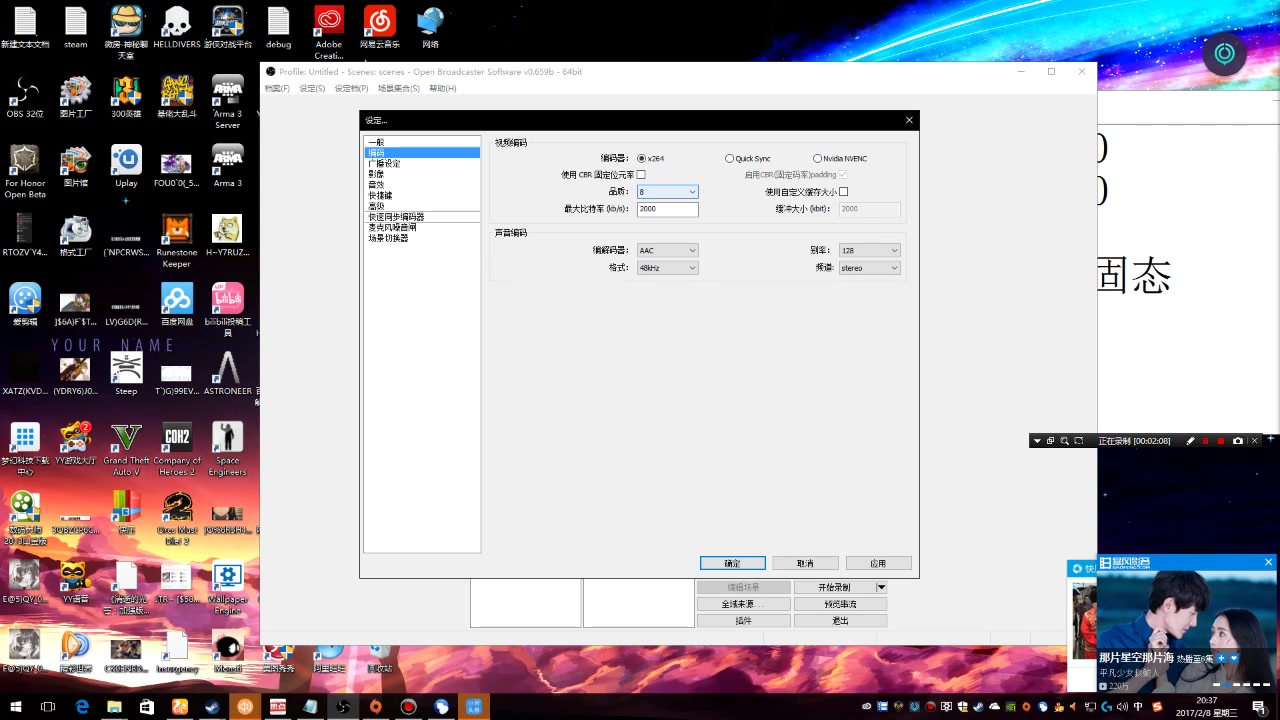Image resolution: width=1280 pixels, height=720 pixels.
Task: Open the ASTRONEER desktop icon
Action: [x=227, y=375]
